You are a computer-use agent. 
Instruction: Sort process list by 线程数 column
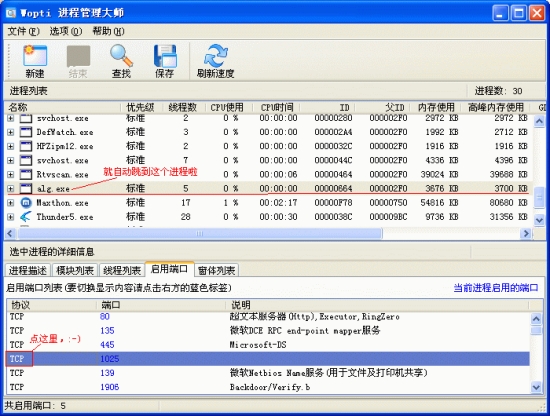[x=183, y=107]
